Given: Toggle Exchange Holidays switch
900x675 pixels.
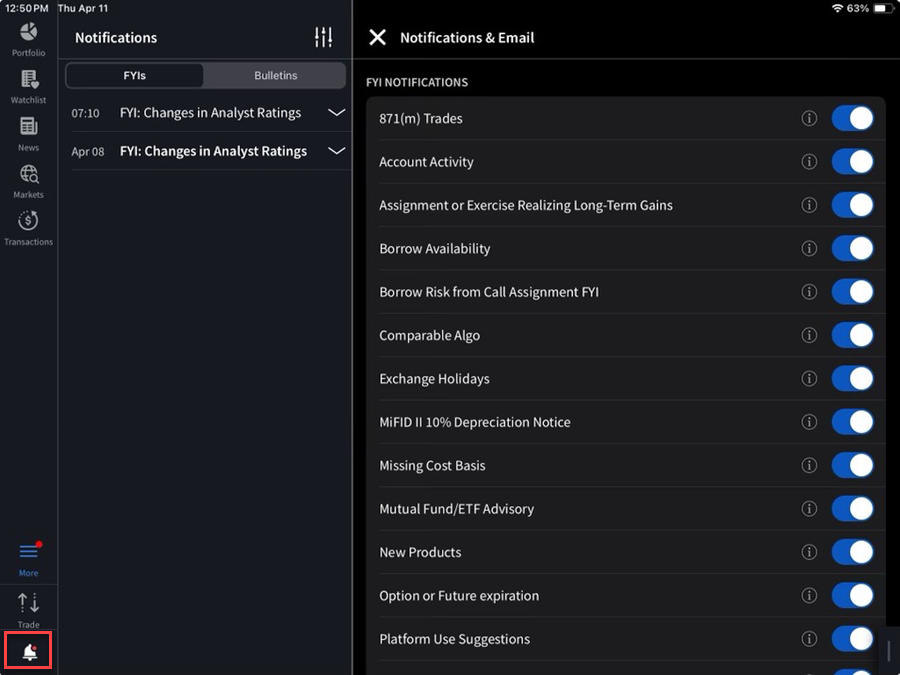Looking at the screenshot, I should (852, 378).
